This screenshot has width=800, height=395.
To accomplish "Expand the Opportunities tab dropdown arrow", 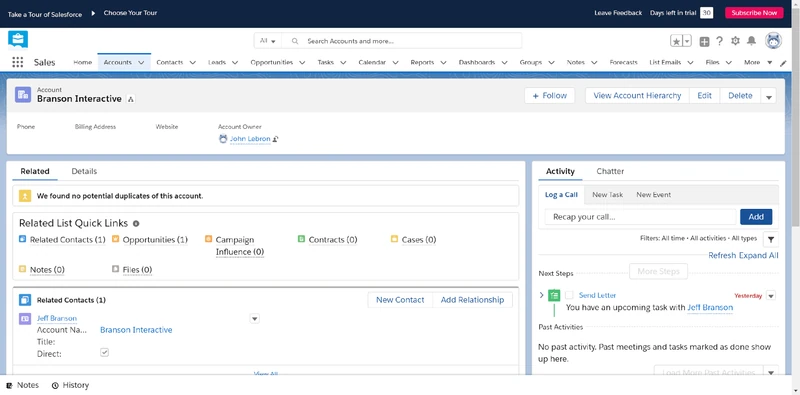I will (302, 63).
